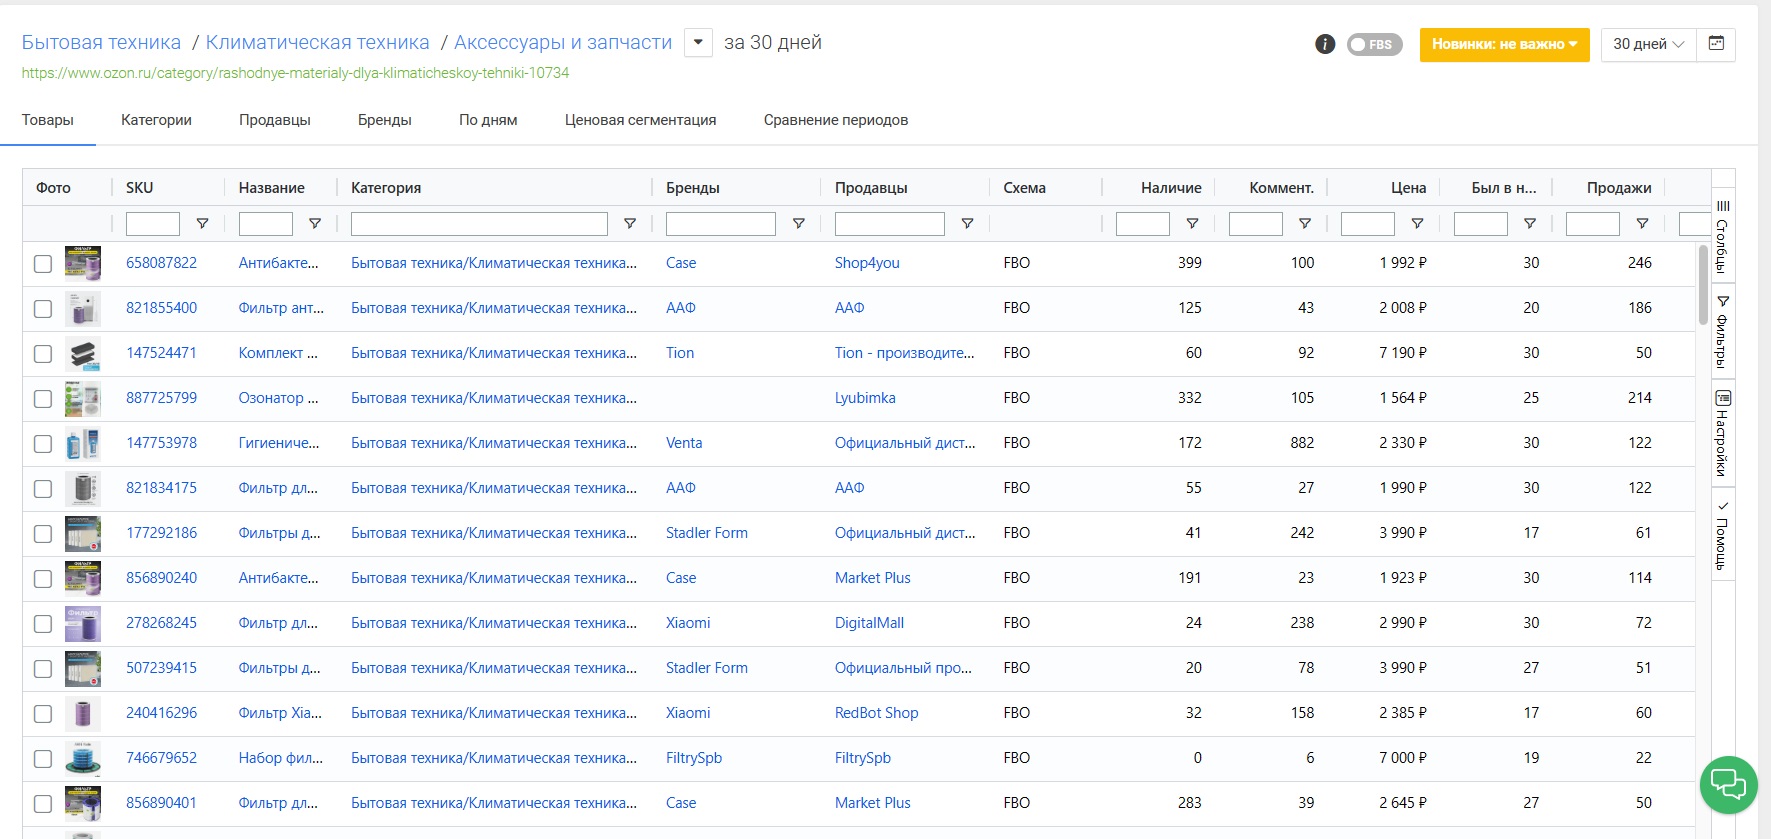This screenshot has height=839, width=1771.
Task: Open the calendar date picker icon
Action: 1716,44
